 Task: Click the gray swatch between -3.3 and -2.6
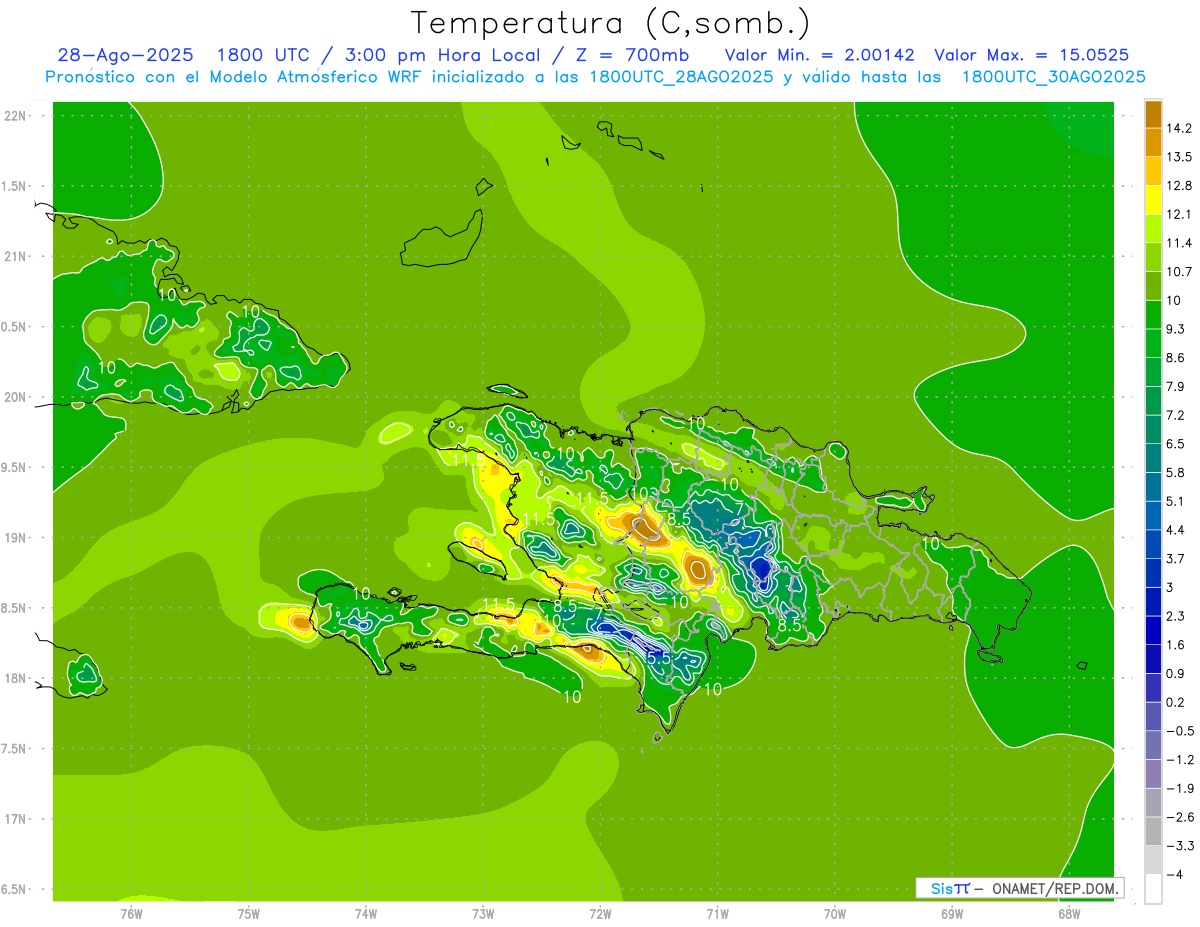(1153, 831)
